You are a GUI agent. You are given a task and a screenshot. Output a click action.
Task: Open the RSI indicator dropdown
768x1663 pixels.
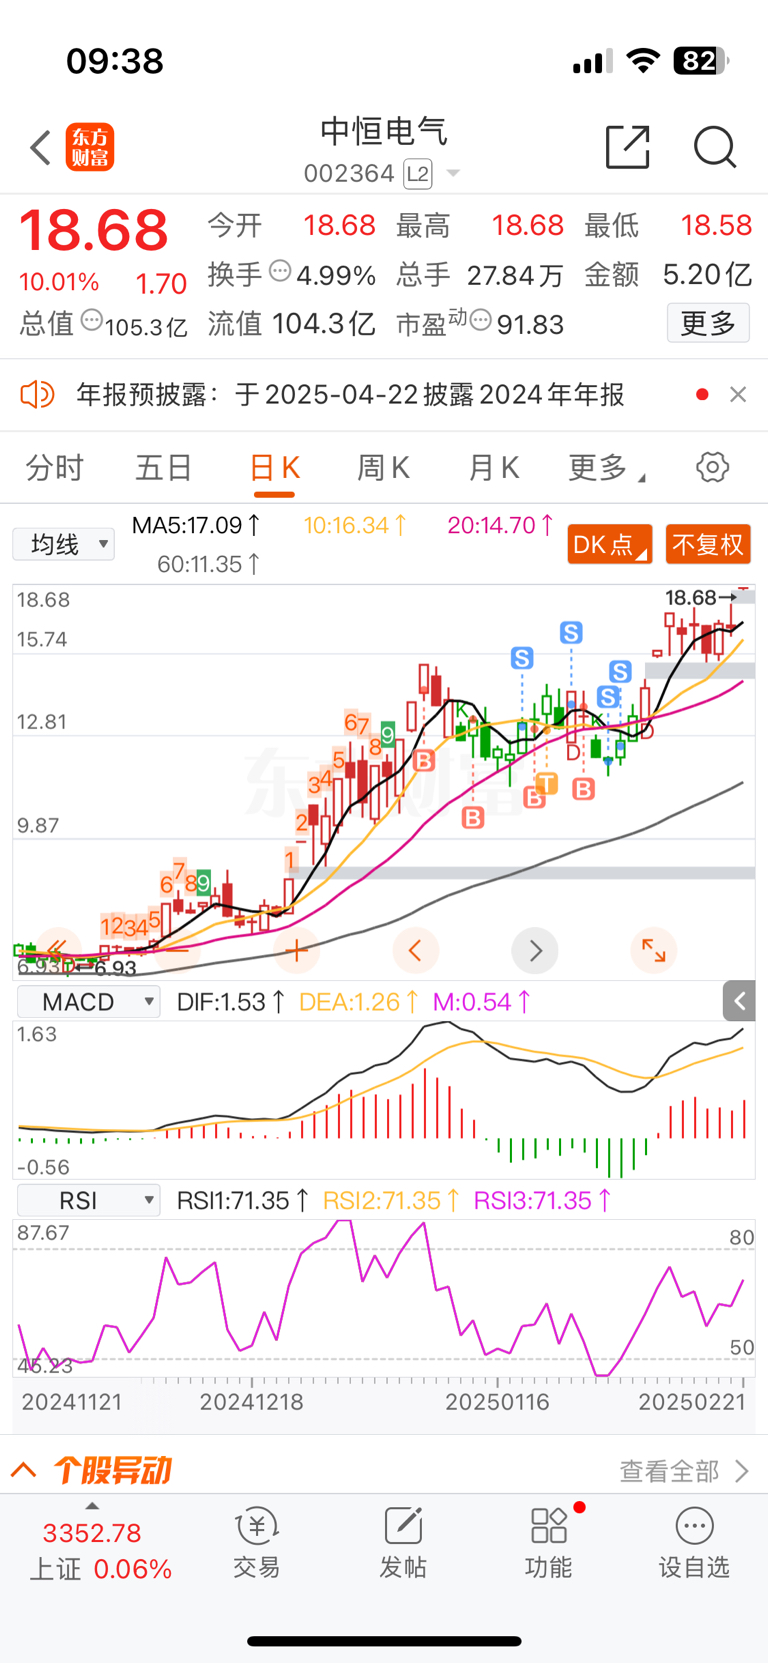pos(89,1200)
